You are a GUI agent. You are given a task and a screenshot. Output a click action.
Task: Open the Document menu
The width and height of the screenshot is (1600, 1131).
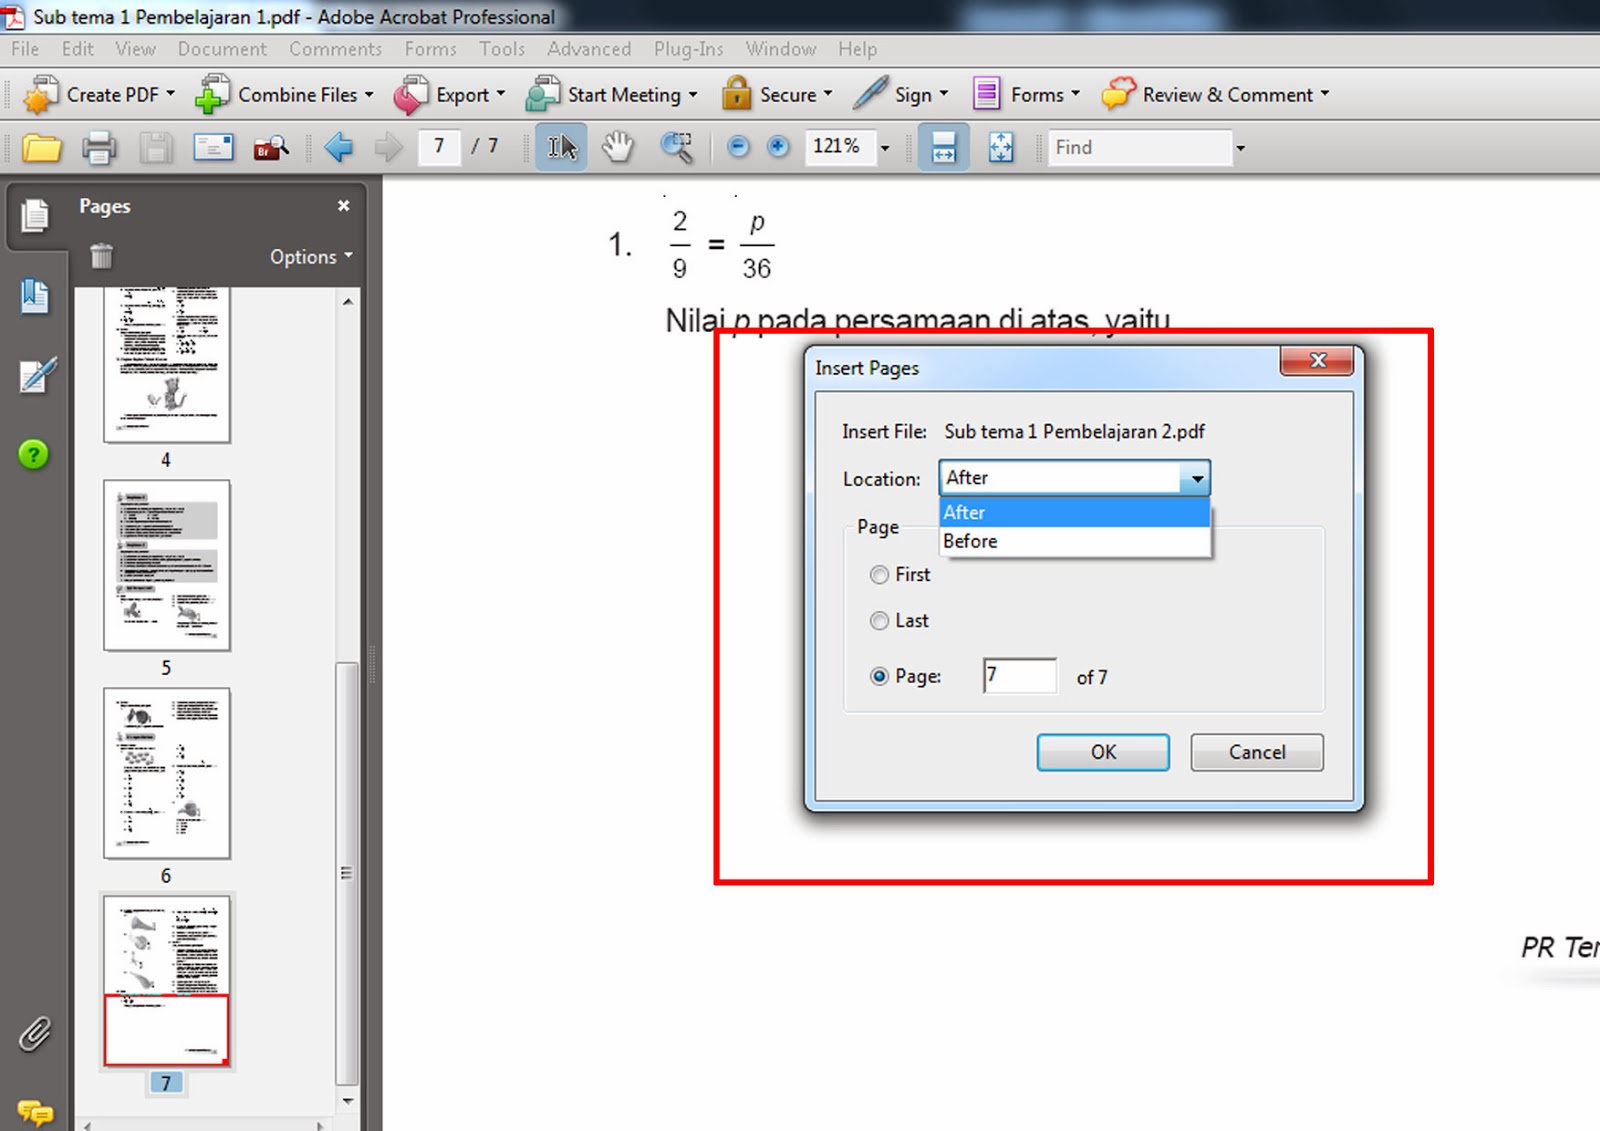222,49
